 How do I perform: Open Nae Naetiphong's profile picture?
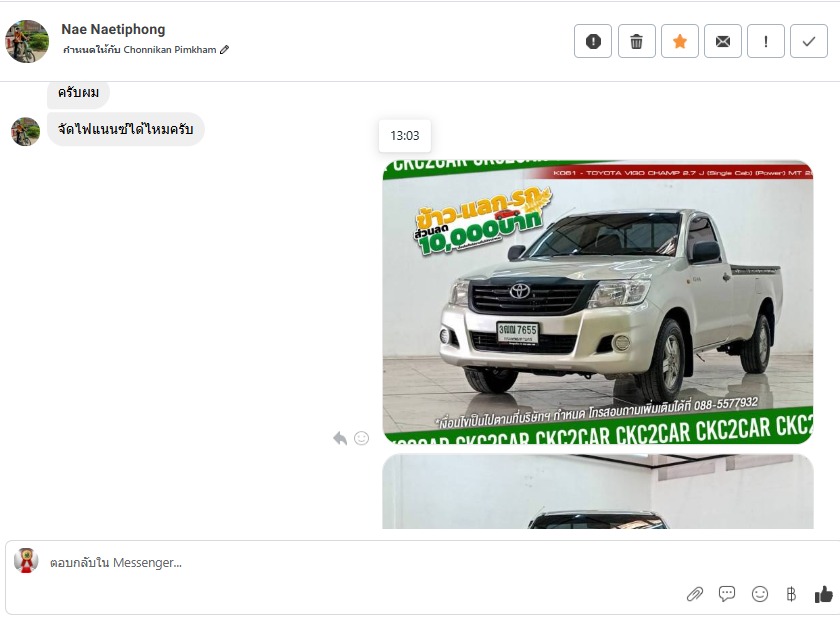tap(27, 41)
